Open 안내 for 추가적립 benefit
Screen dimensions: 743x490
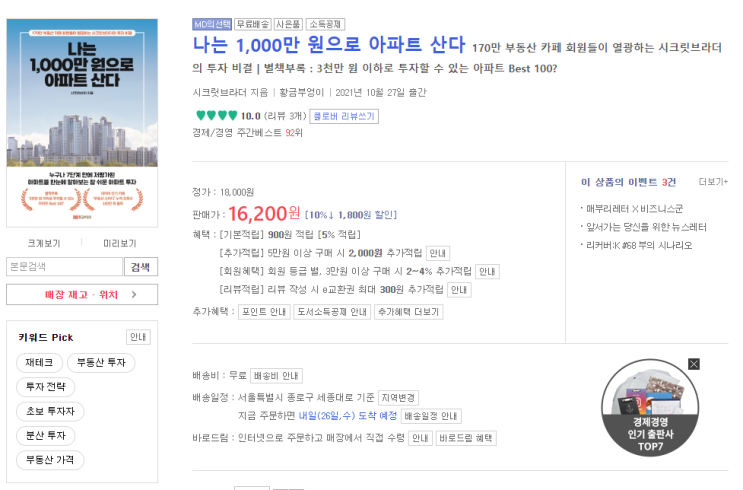438,253
